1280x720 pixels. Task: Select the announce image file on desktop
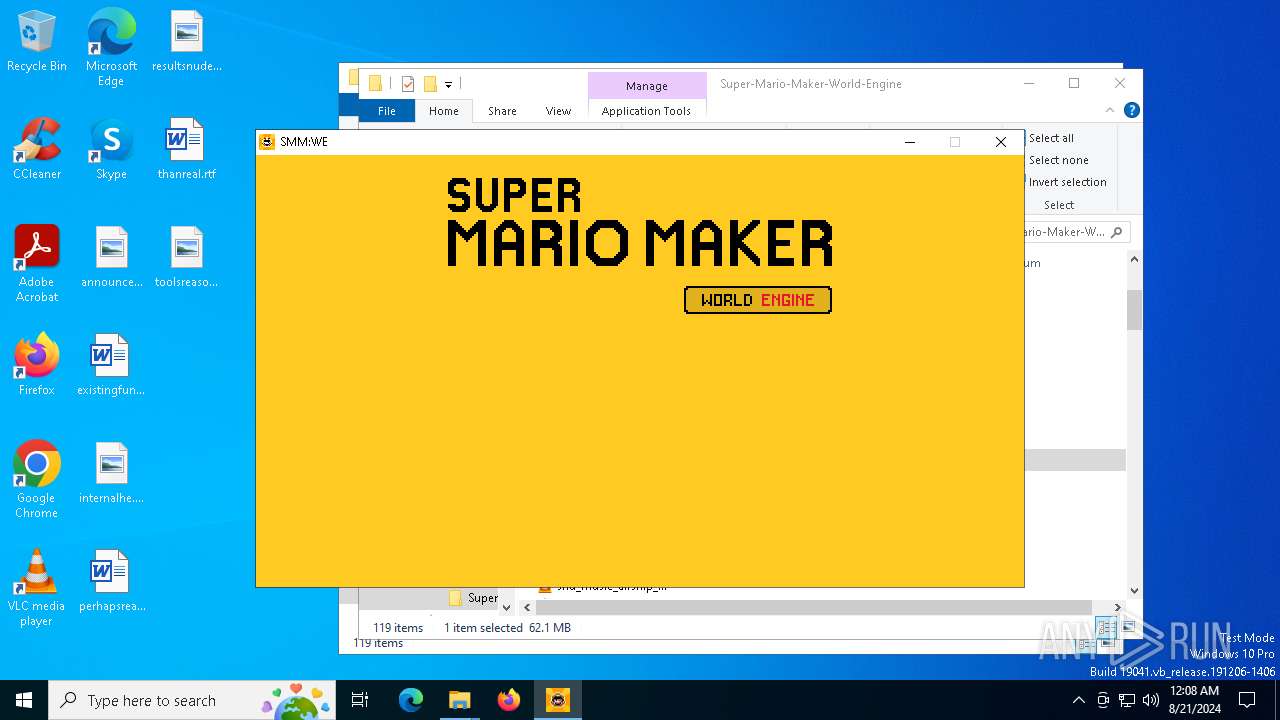tap(111, 258)
